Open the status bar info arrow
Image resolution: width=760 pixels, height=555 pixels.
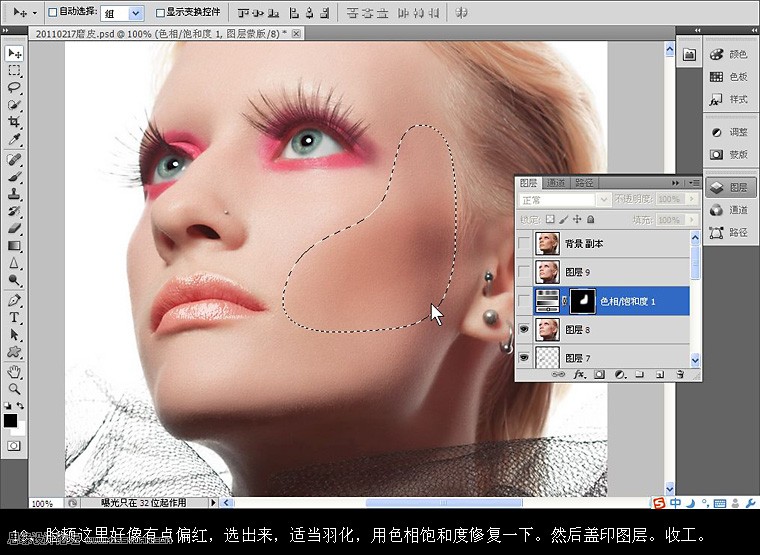(213, 503)
